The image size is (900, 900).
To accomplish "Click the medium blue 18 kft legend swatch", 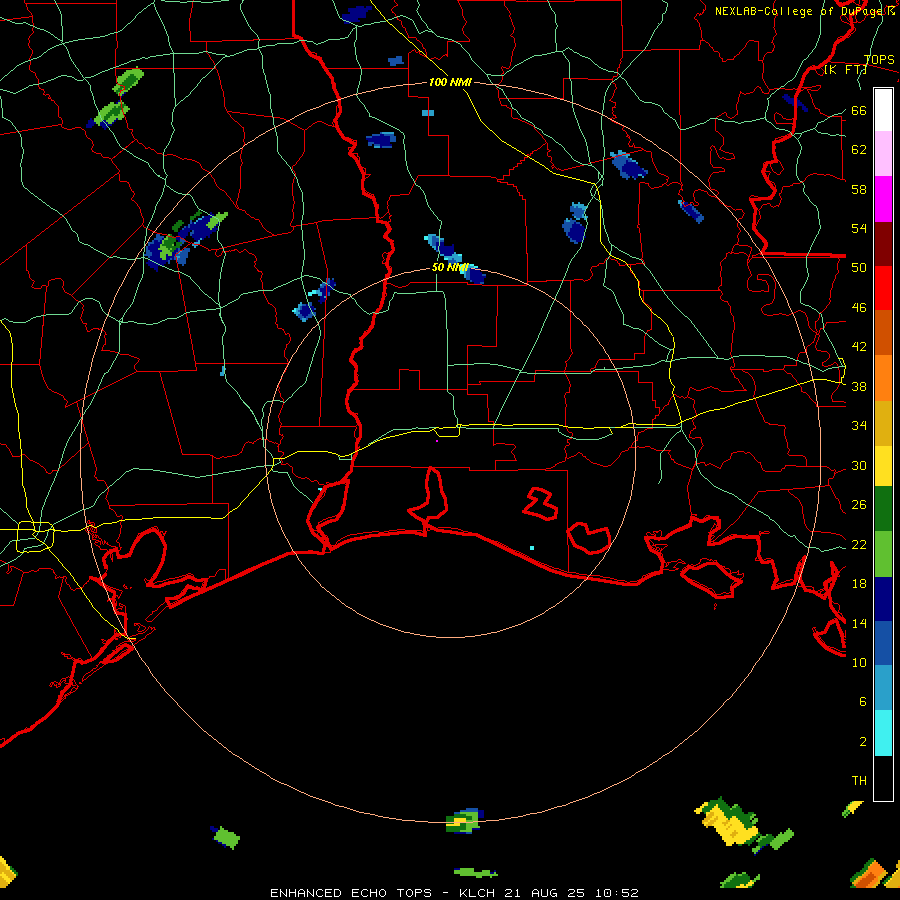I will pos(883,643).
